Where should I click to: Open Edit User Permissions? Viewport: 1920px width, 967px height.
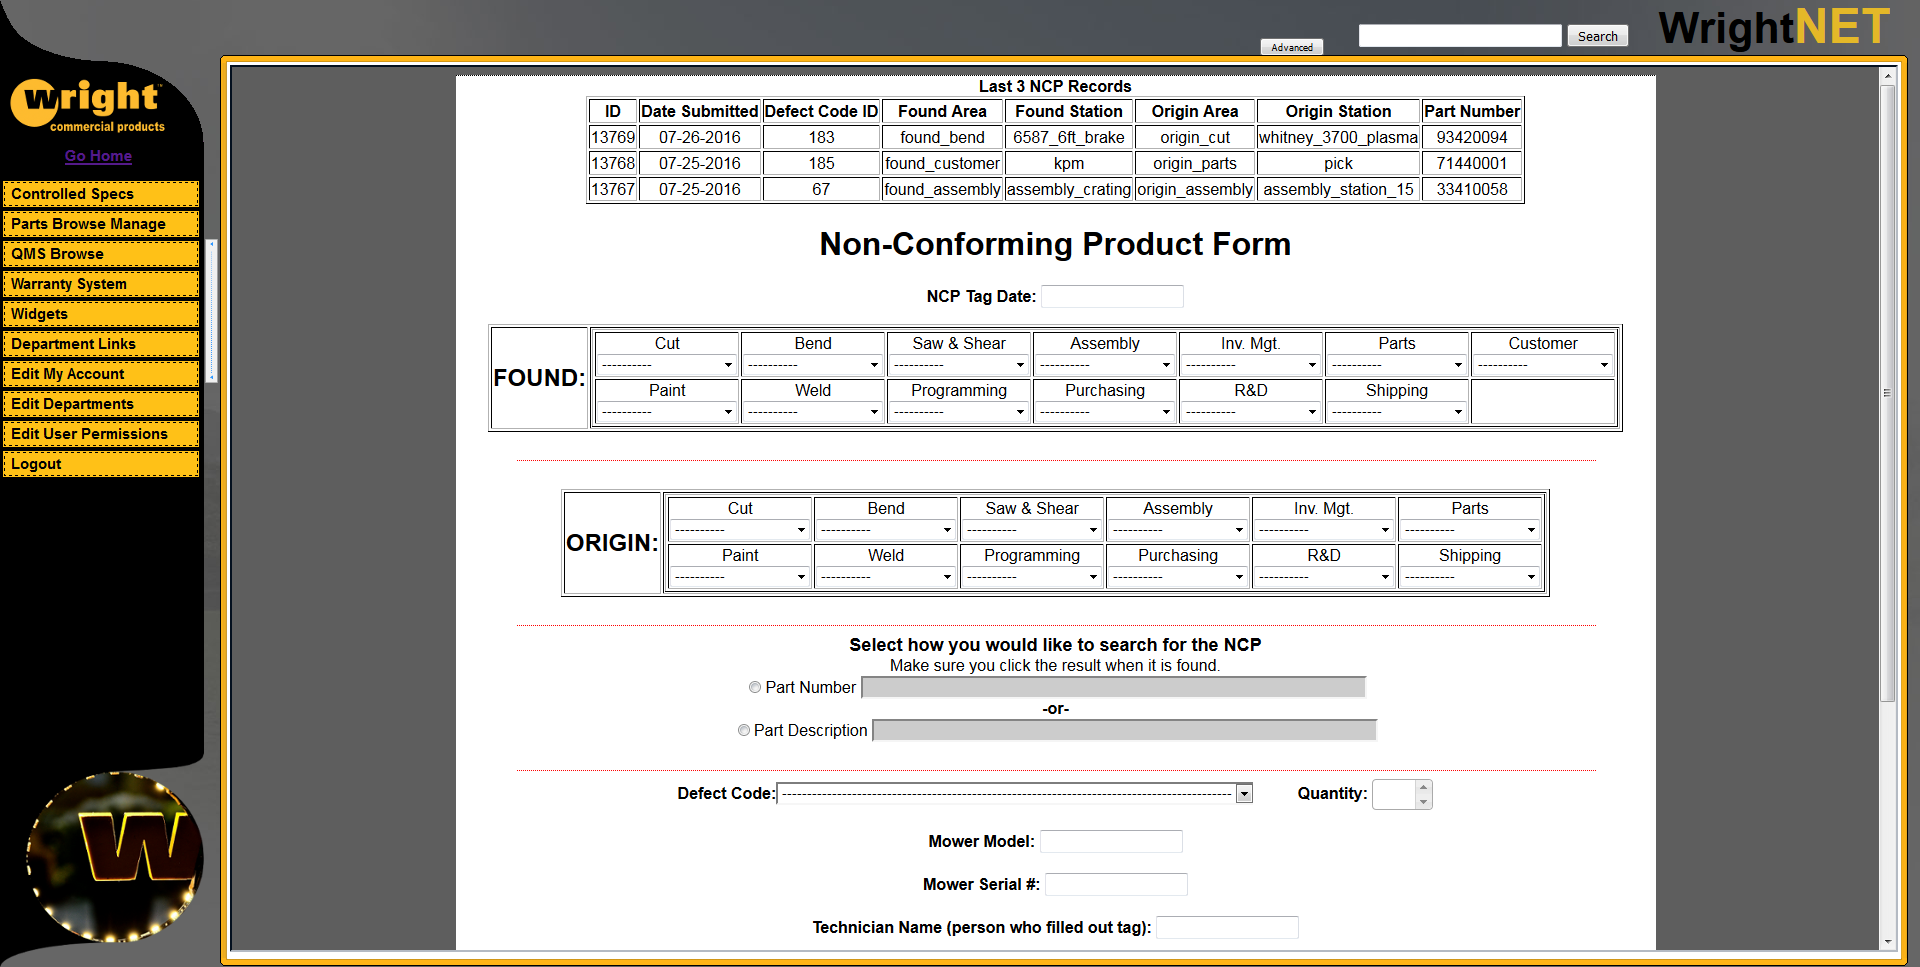[101, 434]
